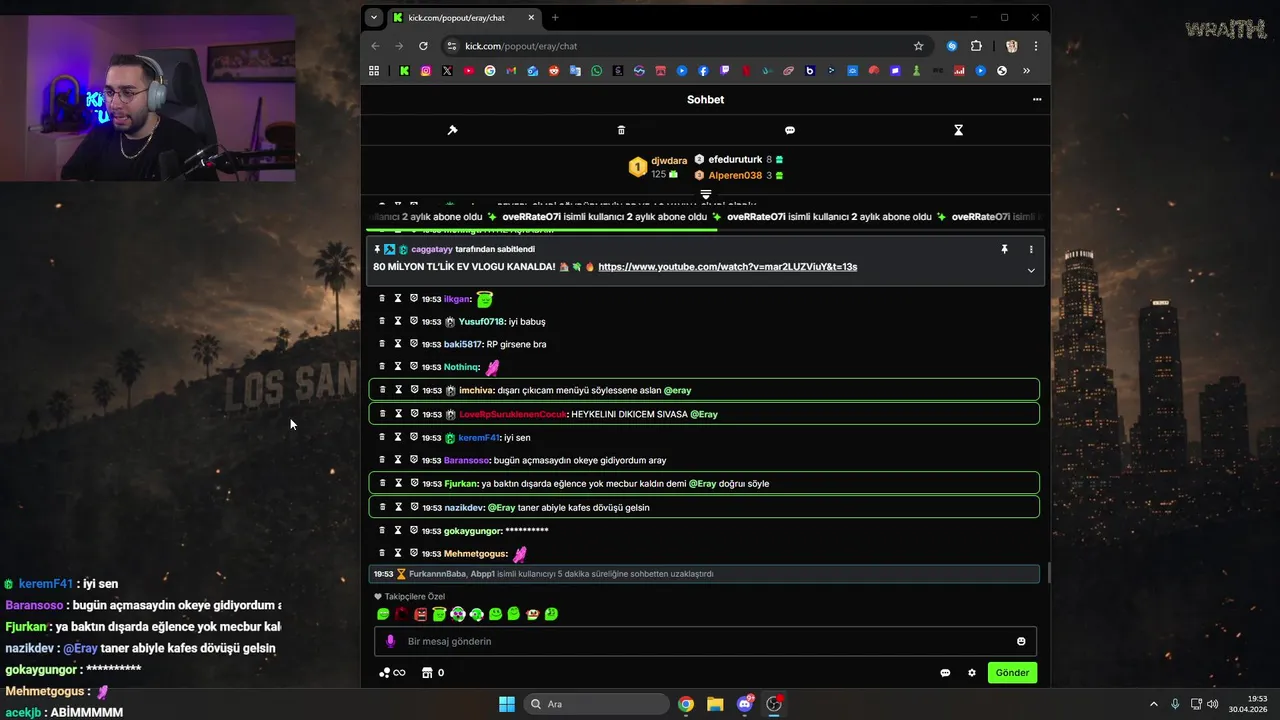
Task: Ban Mehmetgogus using the shield icon
Action: [x=413, y=553]
